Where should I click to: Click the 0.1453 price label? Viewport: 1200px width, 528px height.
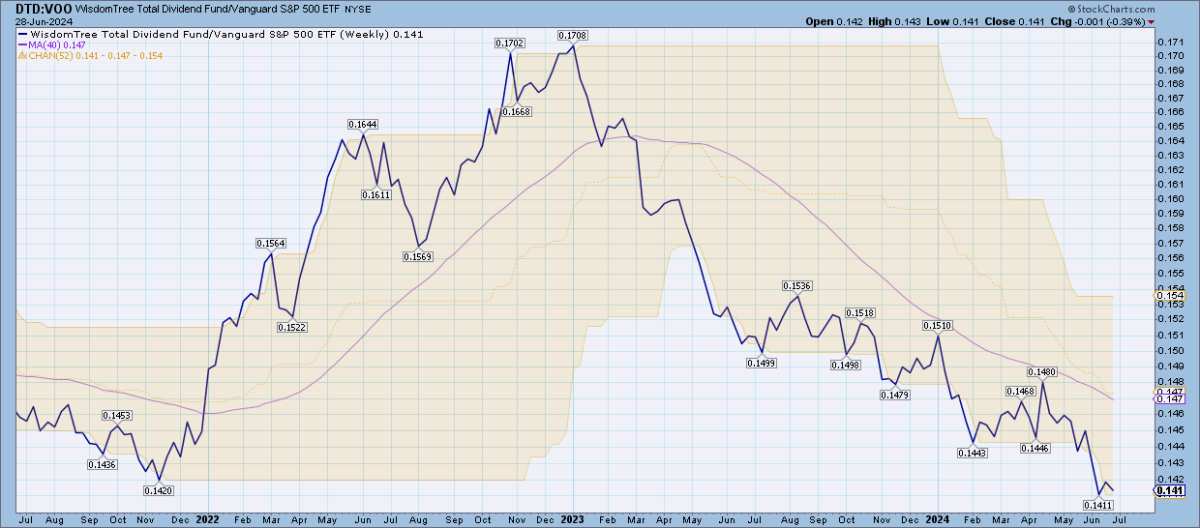click(118, 415)
